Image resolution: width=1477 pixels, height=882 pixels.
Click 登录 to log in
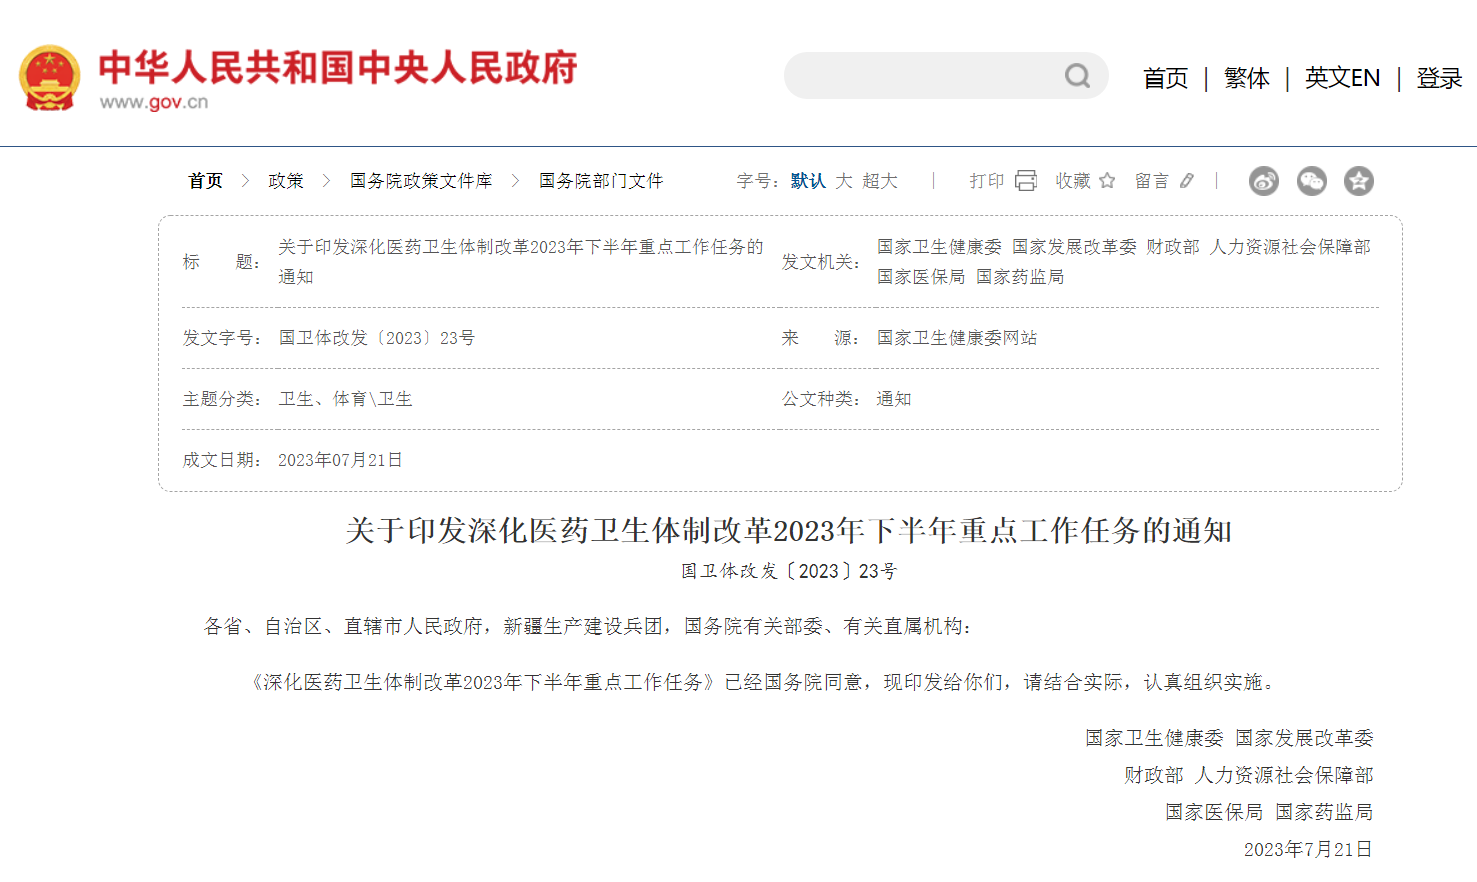click(1439, 78)
